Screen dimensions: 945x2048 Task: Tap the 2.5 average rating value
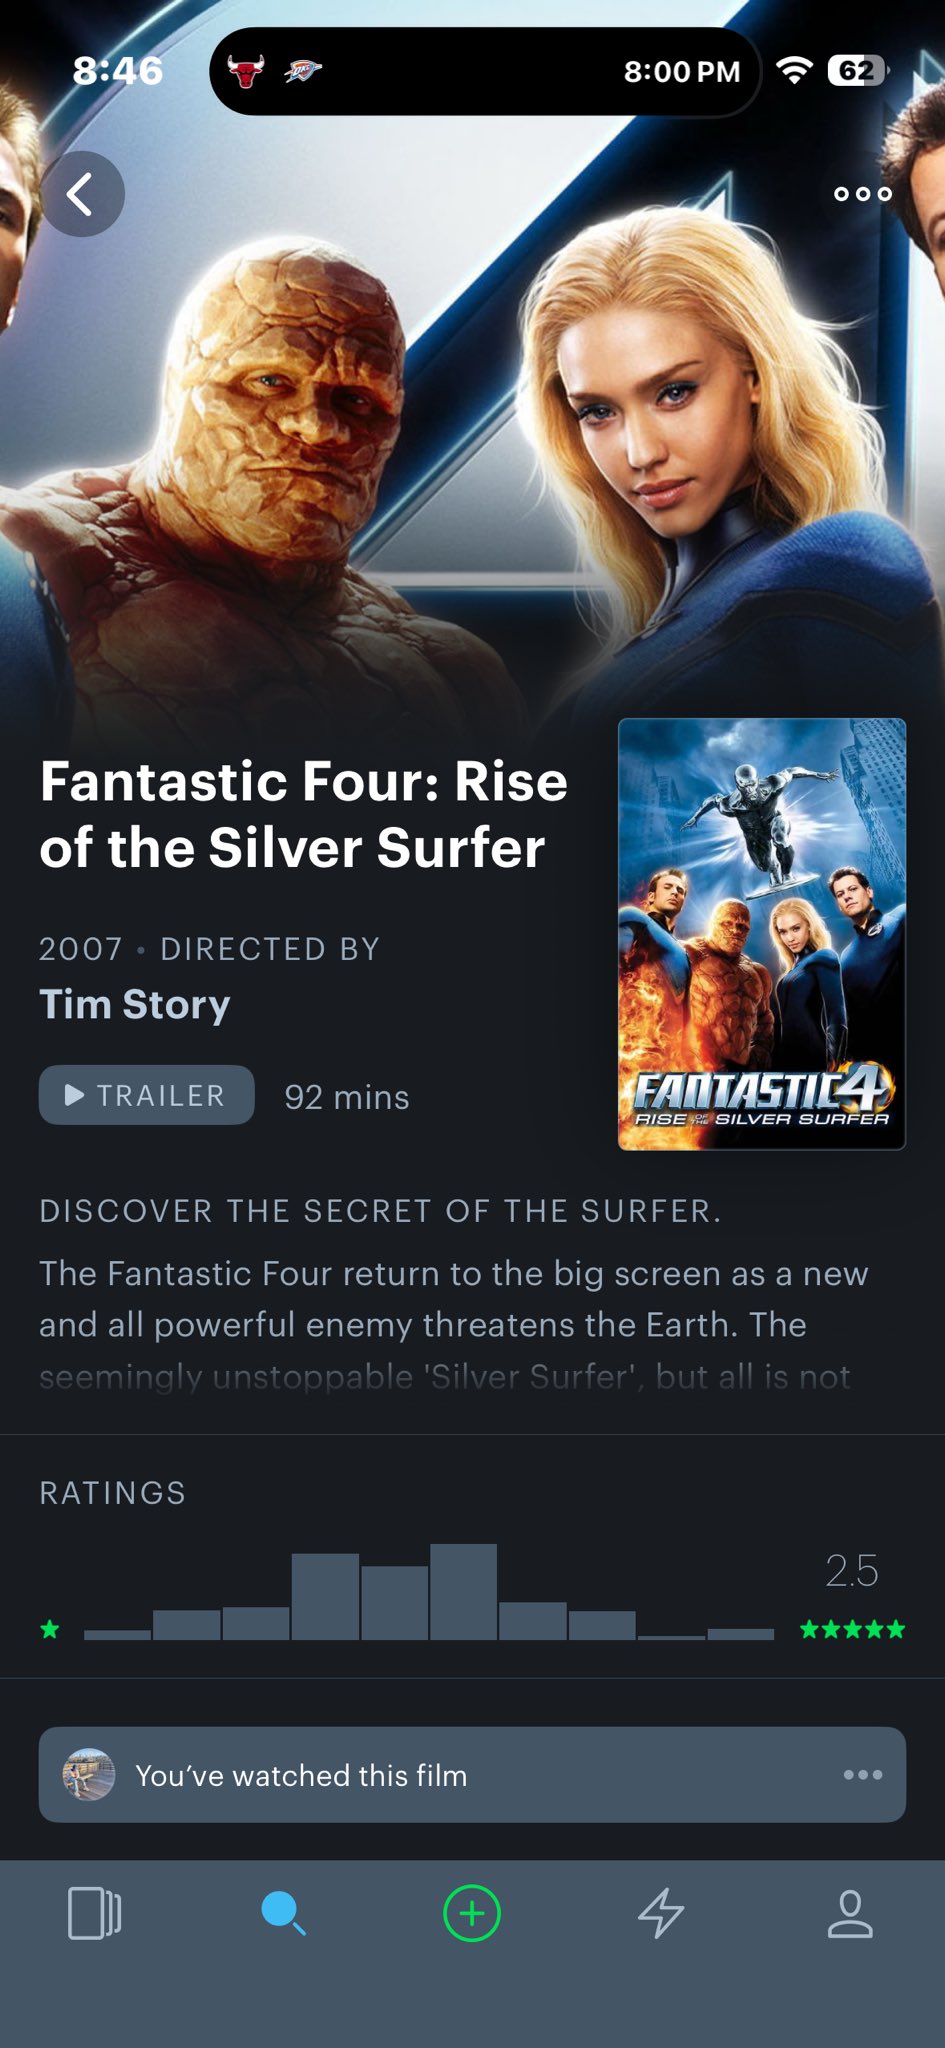[852, 1571]
